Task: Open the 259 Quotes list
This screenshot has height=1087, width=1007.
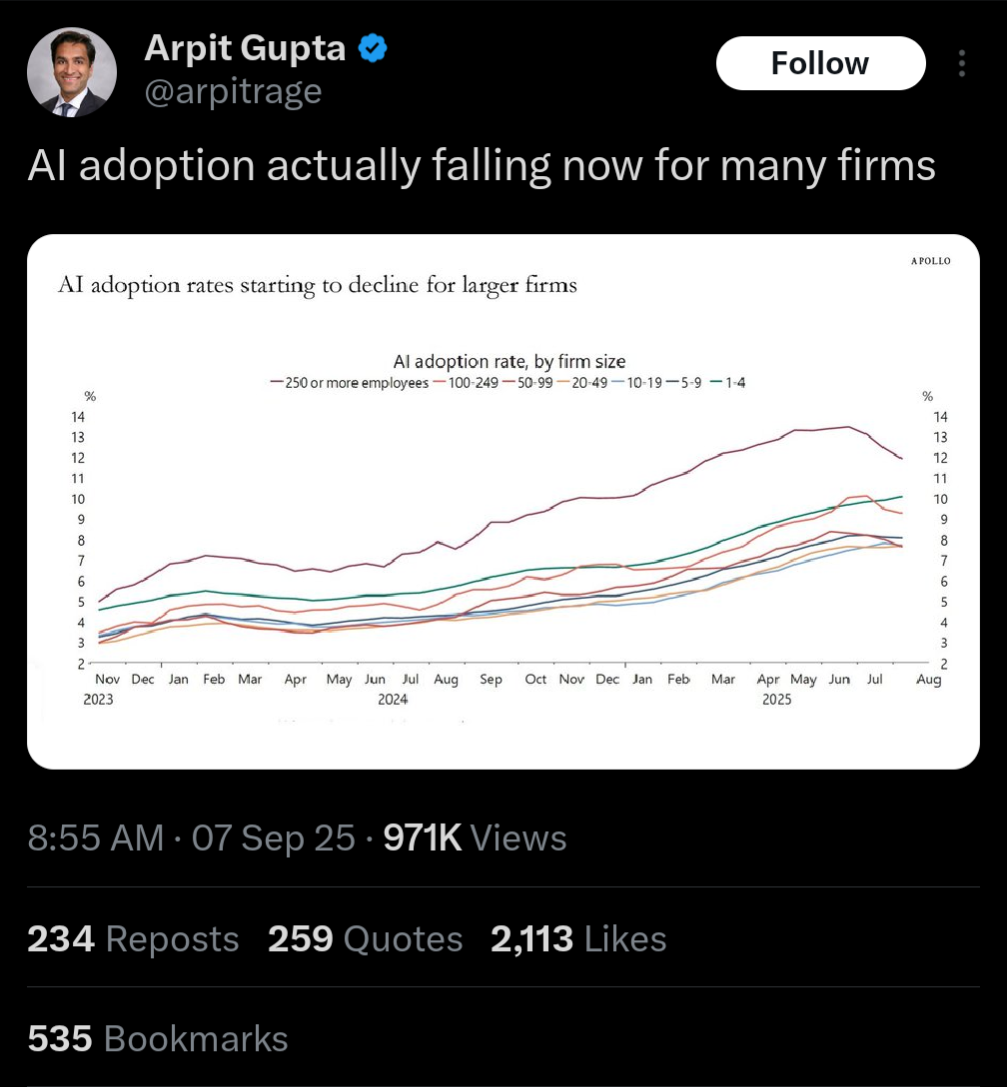Action: 365,939
